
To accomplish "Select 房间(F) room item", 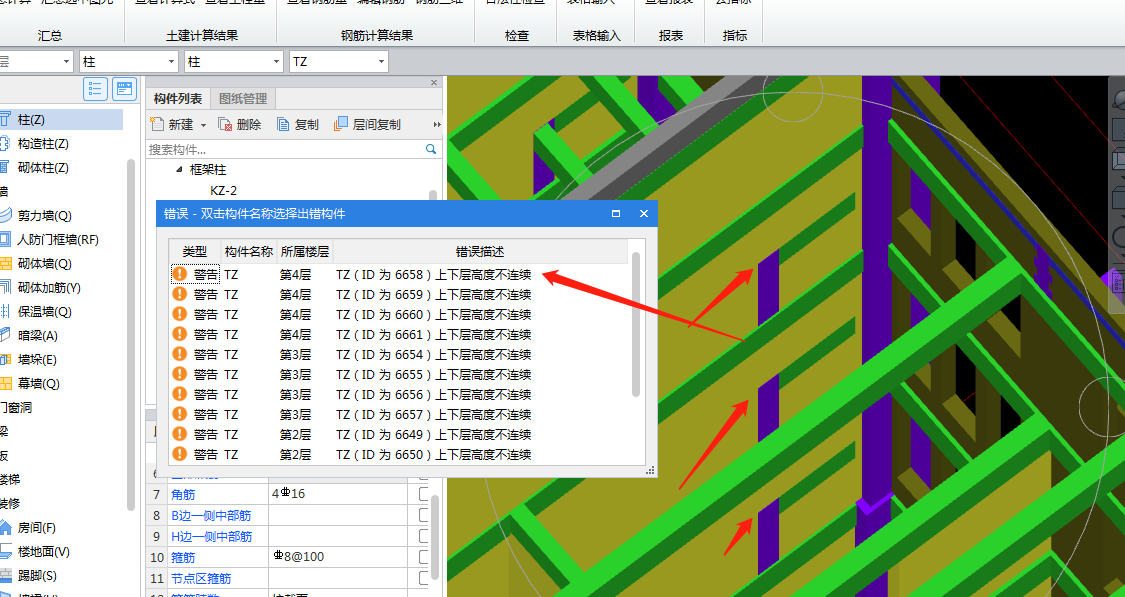I will click(x=37, y=527).
